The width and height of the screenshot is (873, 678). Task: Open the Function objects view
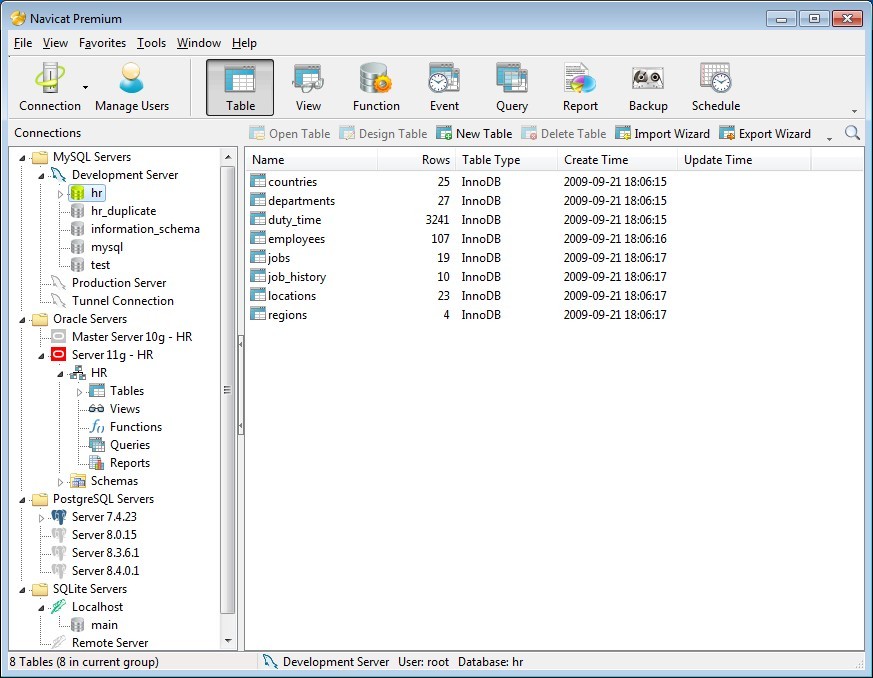376,87
